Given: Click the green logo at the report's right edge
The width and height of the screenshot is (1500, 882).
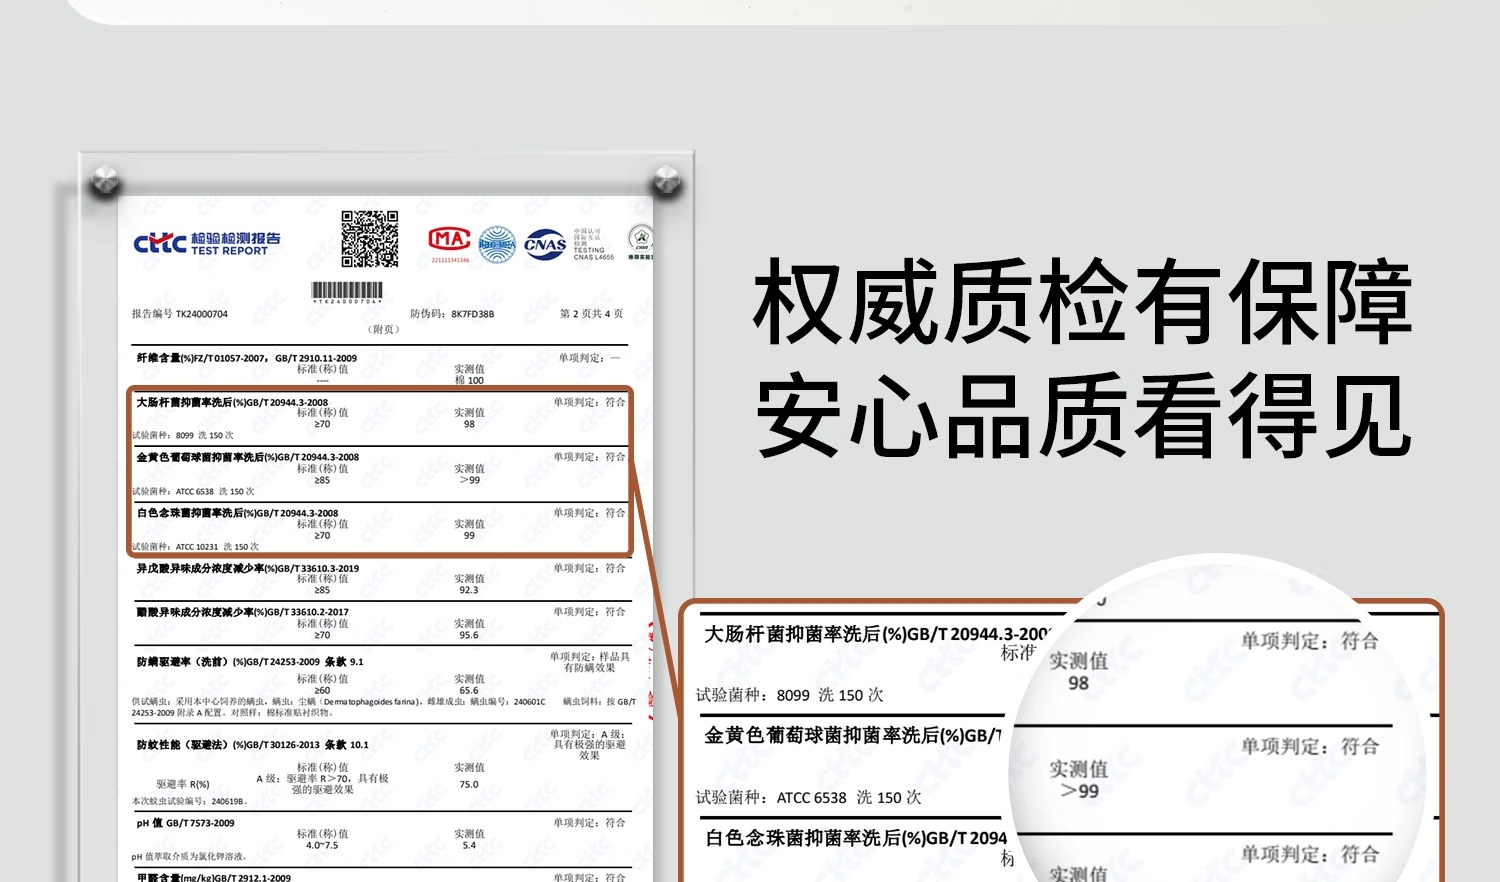Looking at the screenshot, I should [640, 241].
